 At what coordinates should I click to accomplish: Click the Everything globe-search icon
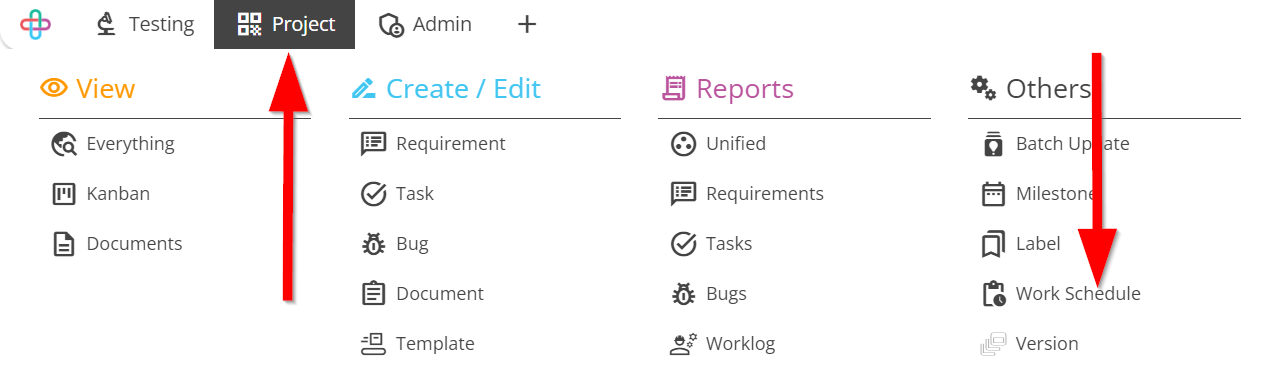pyautogui.click(x=64, y=144)
